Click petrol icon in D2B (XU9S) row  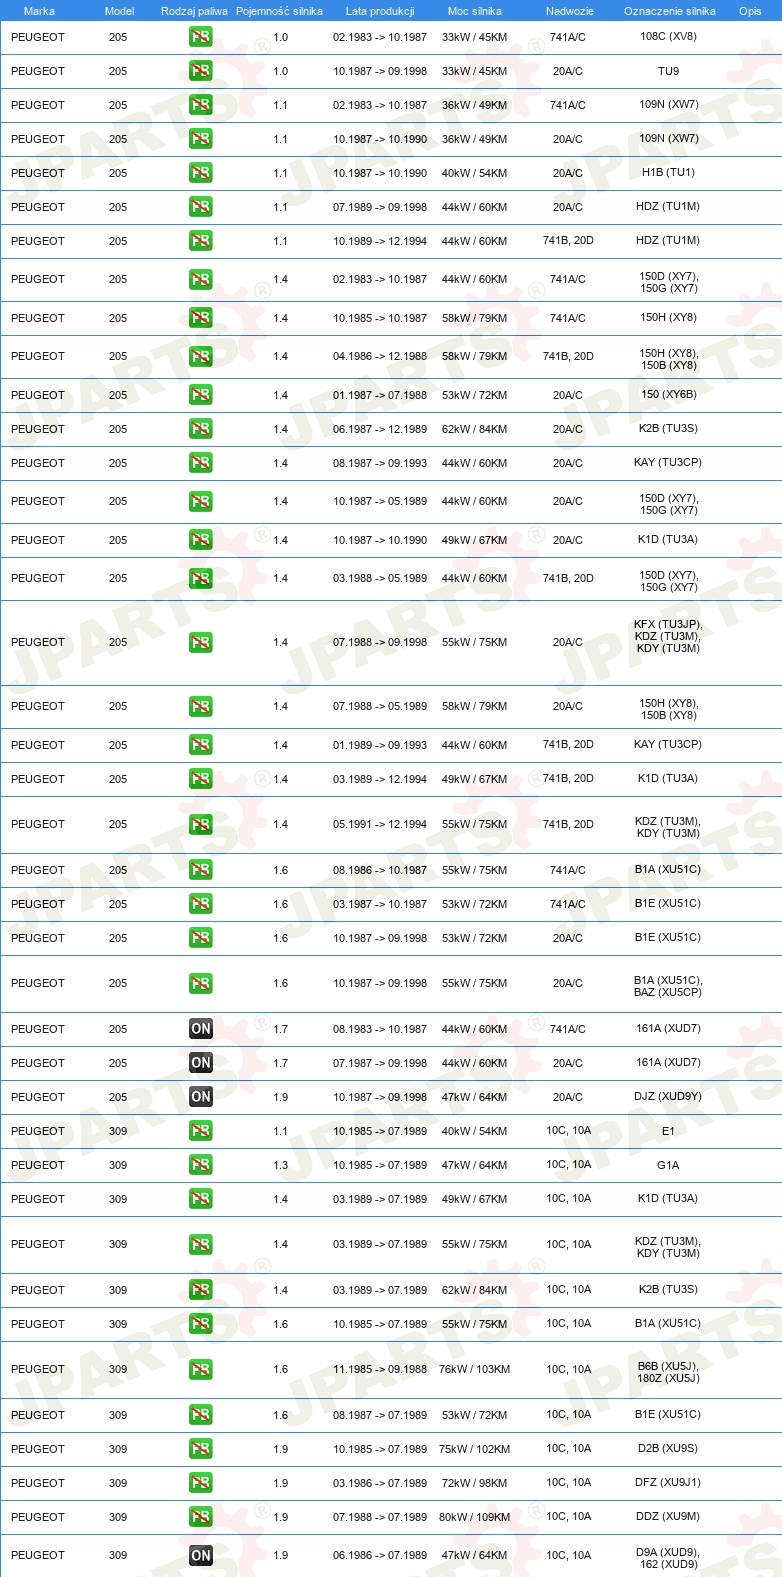[201, 1449]
